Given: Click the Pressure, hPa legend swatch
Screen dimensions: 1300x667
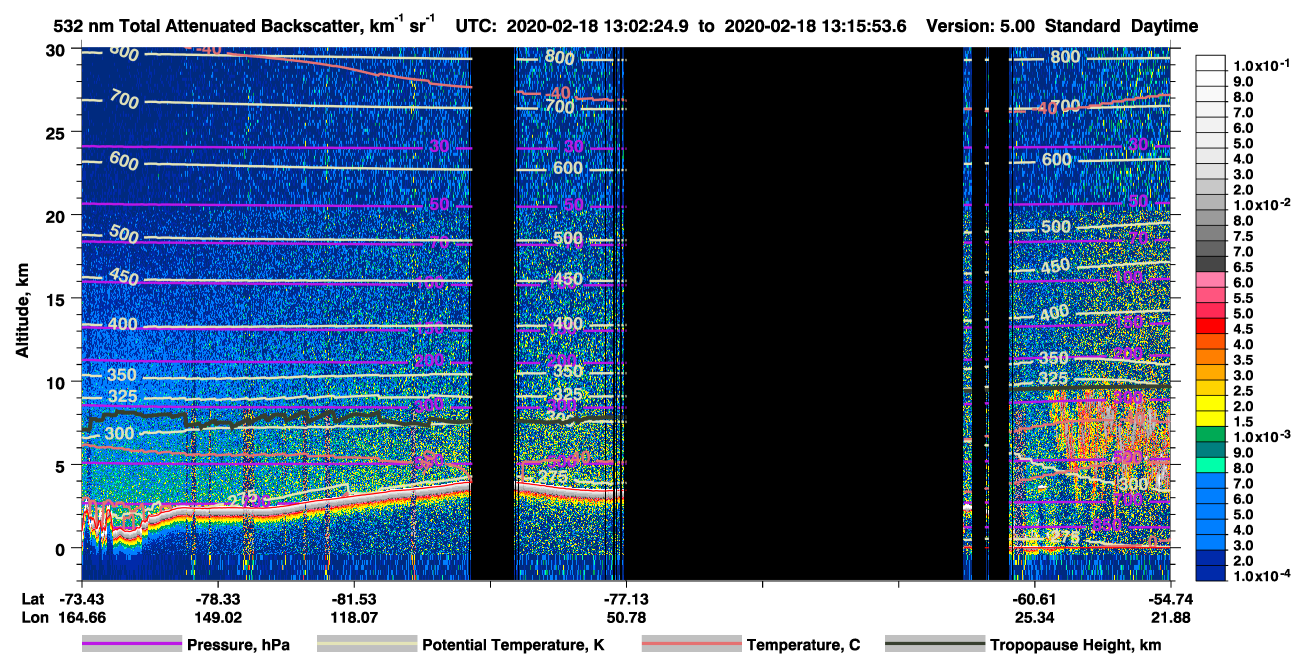Looking at the screenshot, I should (x=131, y=645).
